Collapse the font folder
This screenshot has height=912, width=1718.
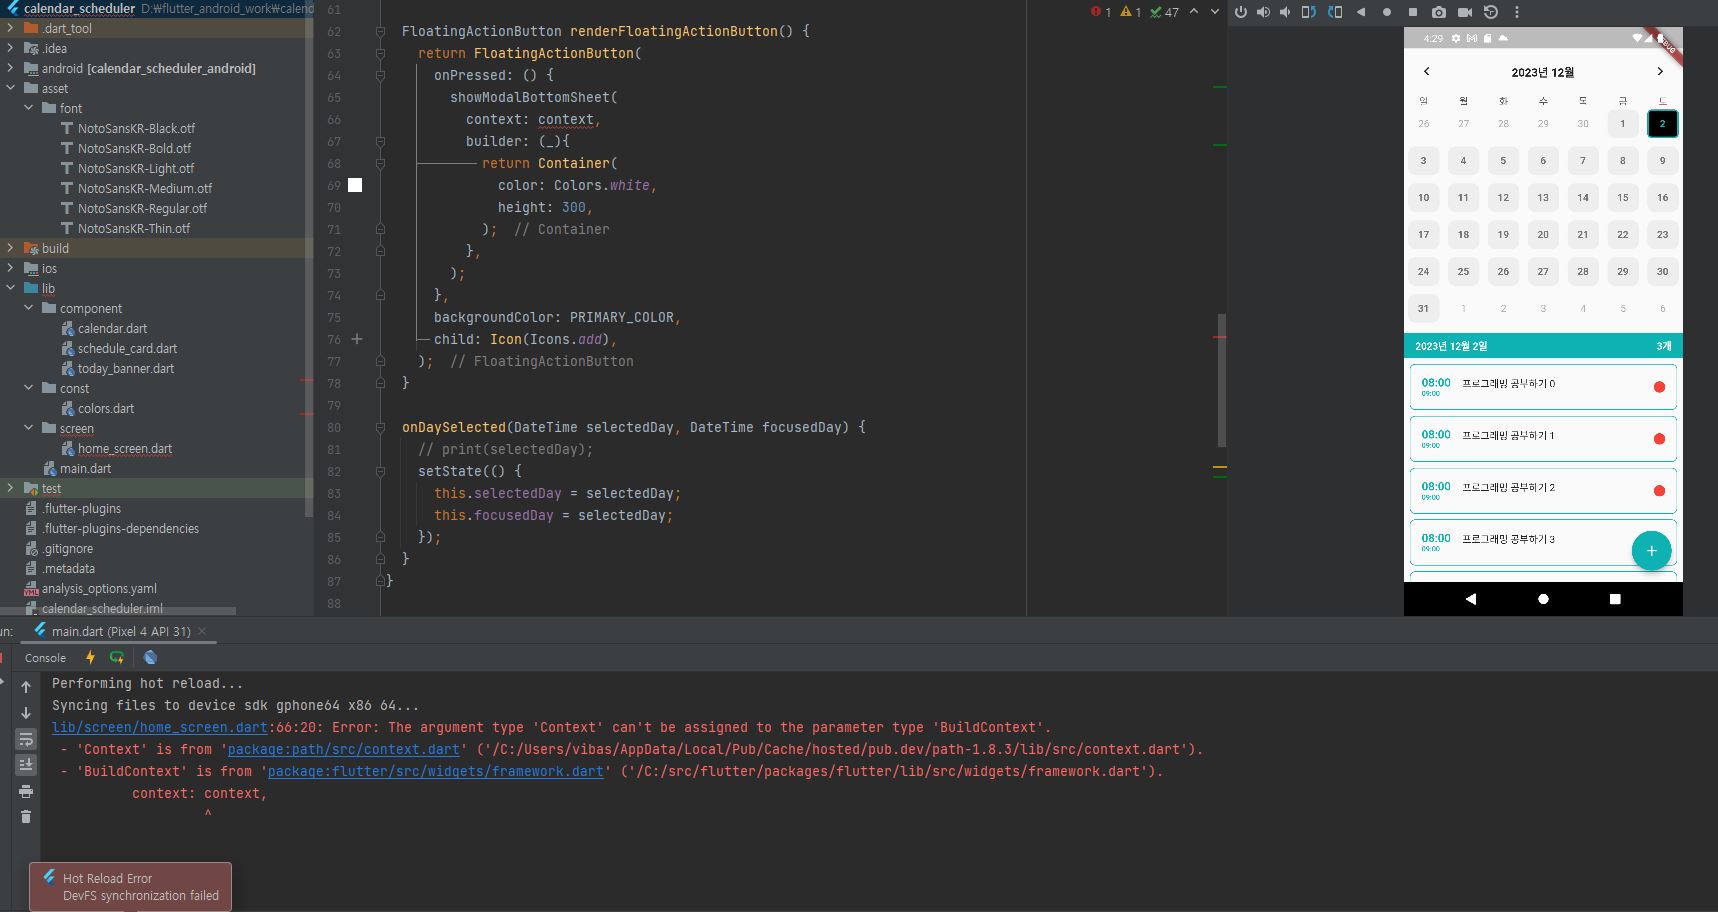[29, 108]
